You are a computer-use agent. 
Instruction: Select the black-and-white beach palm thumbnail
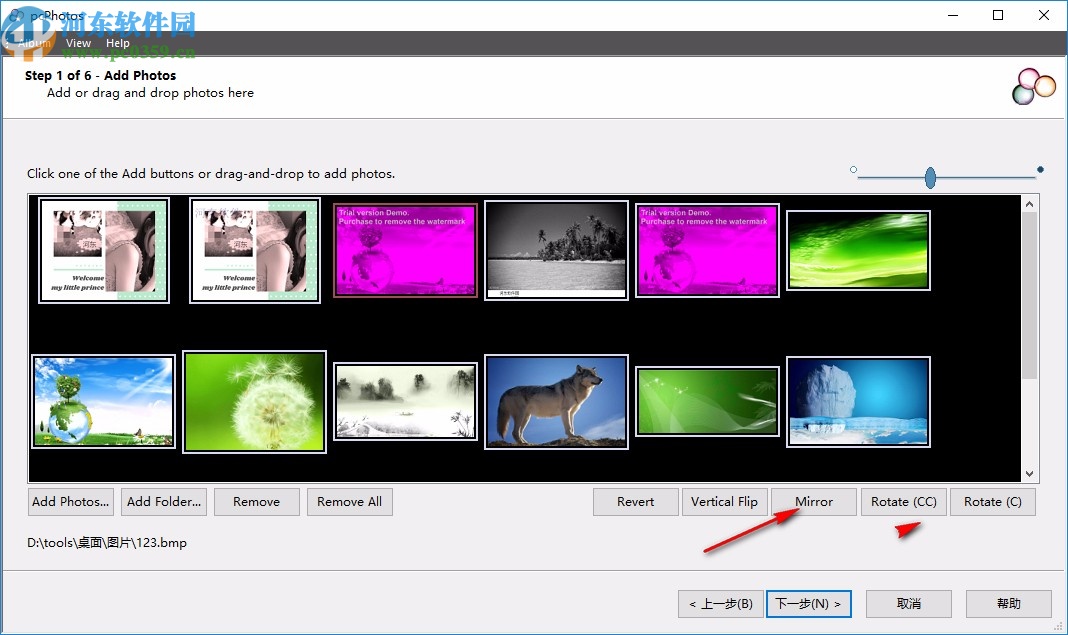[x=556, y=249]
